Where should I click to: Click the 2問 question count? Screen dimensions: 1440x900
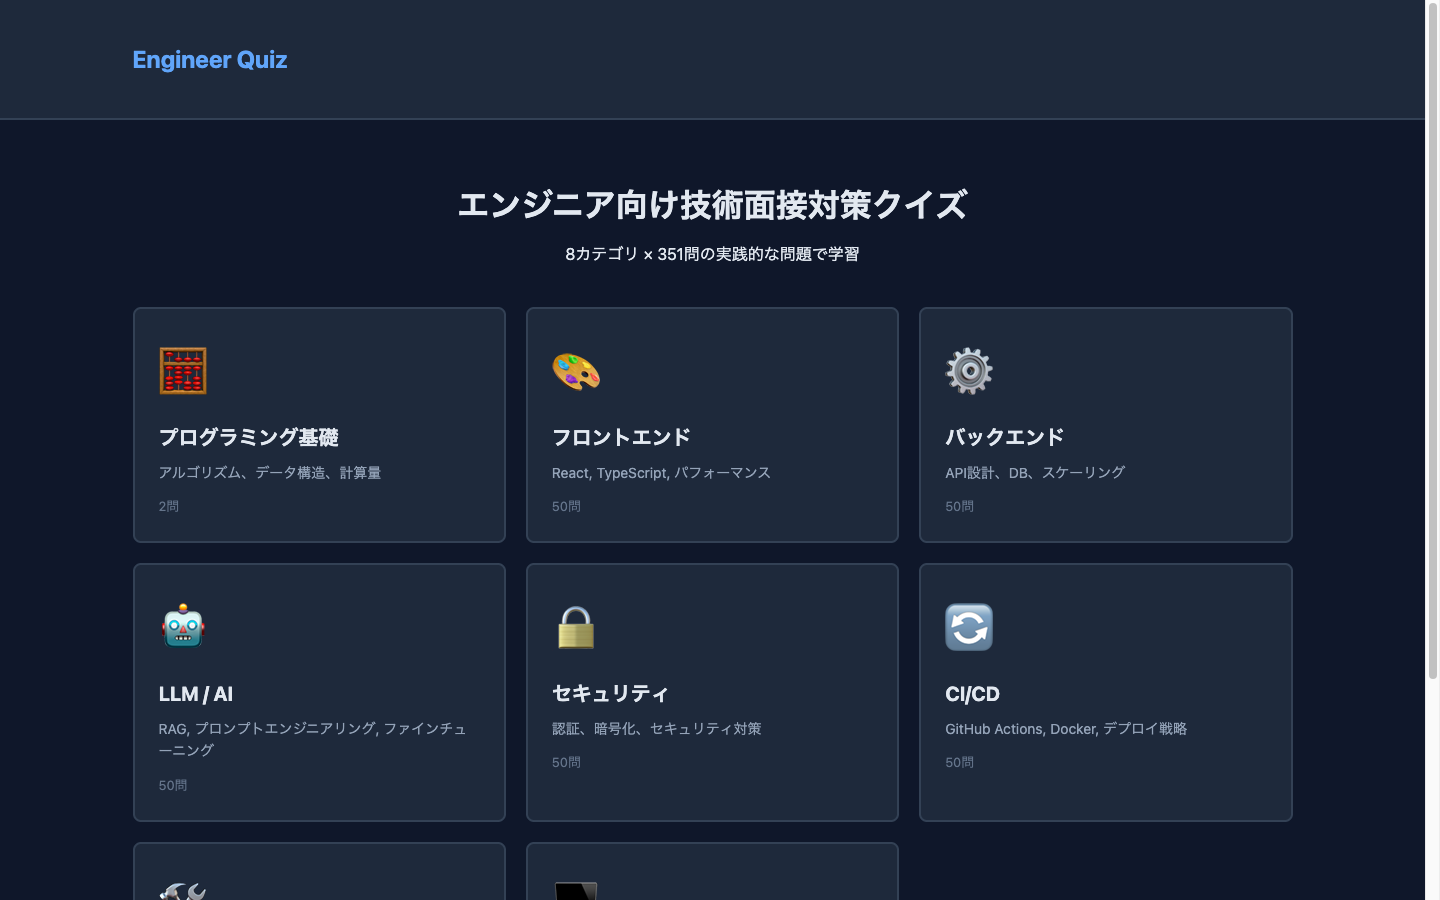tap(169, 506)
